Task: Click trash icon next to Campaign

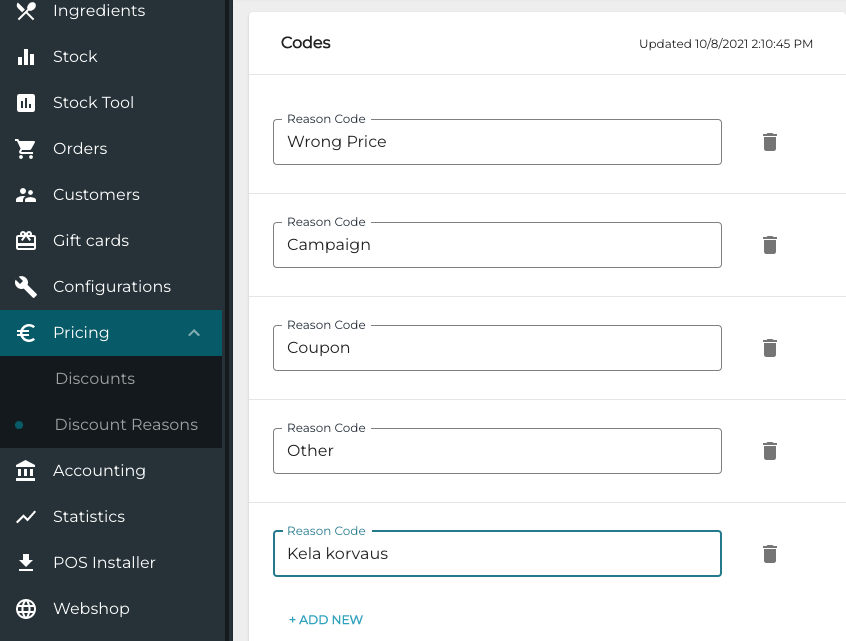Action: (769, 245)
